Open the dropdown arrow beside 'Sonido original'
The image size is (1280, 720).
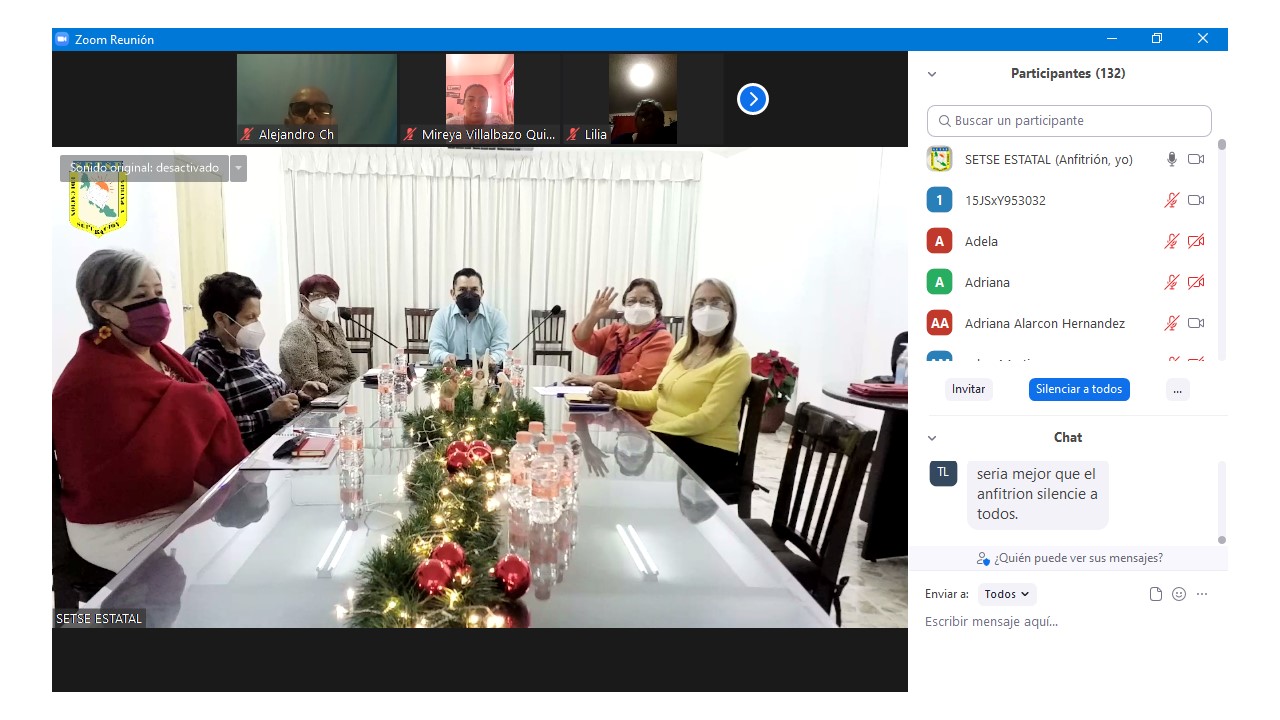coord(238,168)
